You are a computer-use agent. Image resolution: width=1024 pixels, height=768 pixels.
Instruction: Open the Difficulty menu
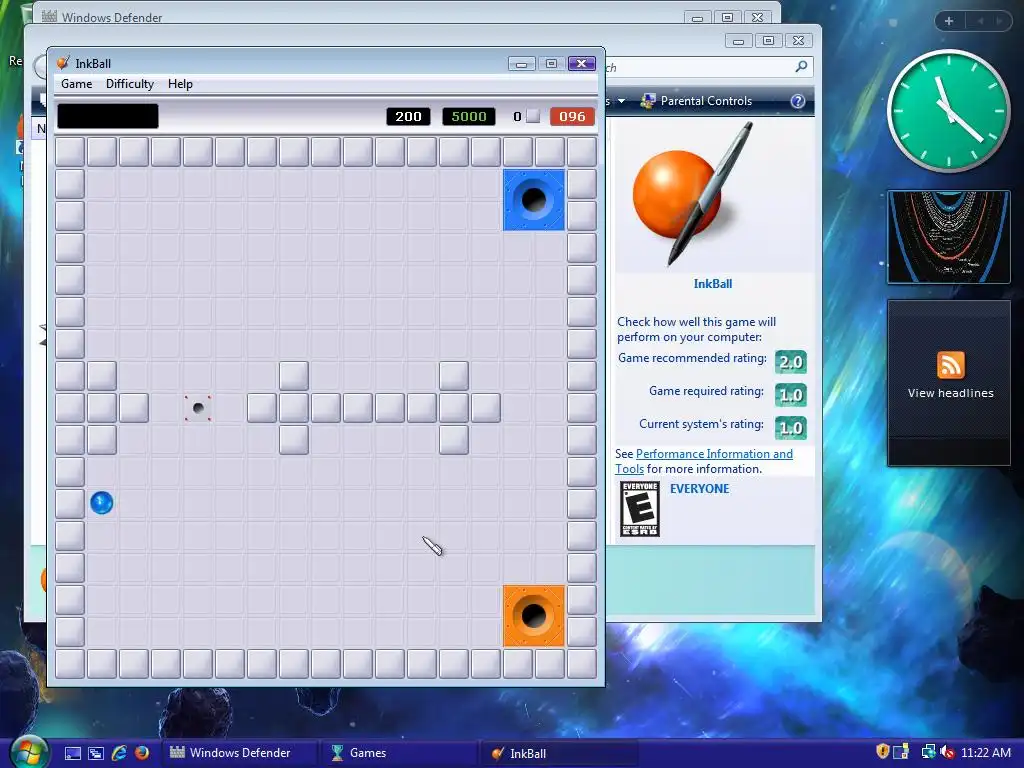[x=129, y=84]
